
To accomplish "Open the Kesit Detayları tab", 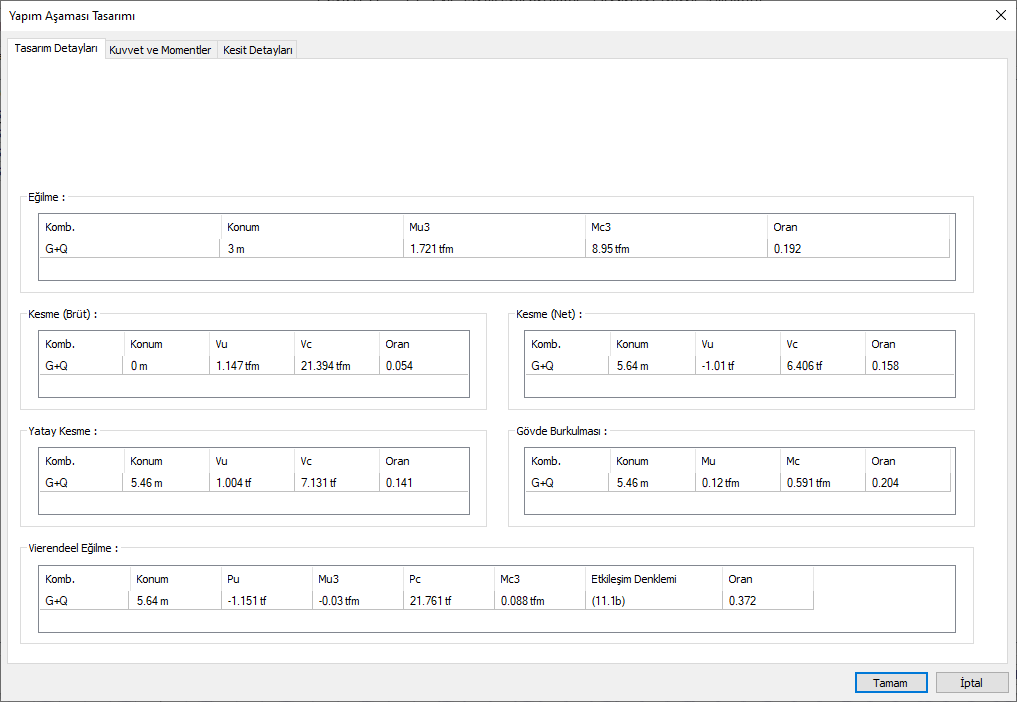I will (x=257, y=50).
